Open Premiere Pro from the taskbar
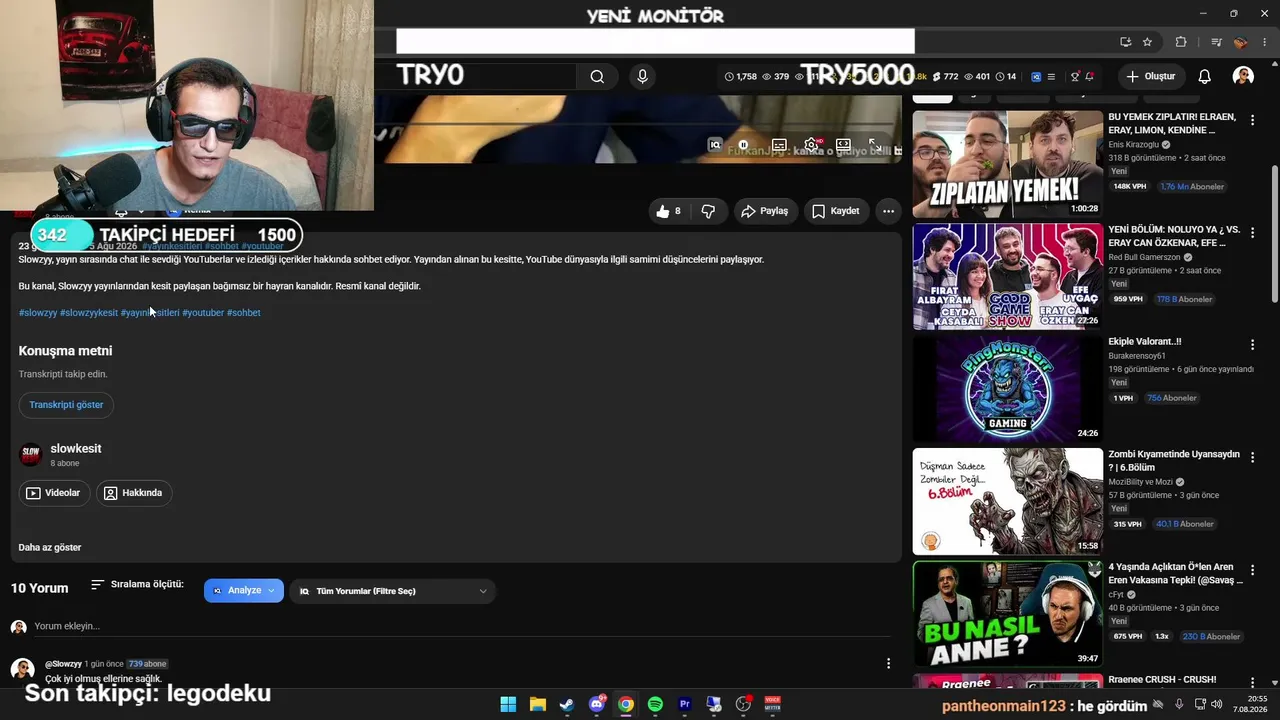The image size is (1280, 720). (685, 704)
